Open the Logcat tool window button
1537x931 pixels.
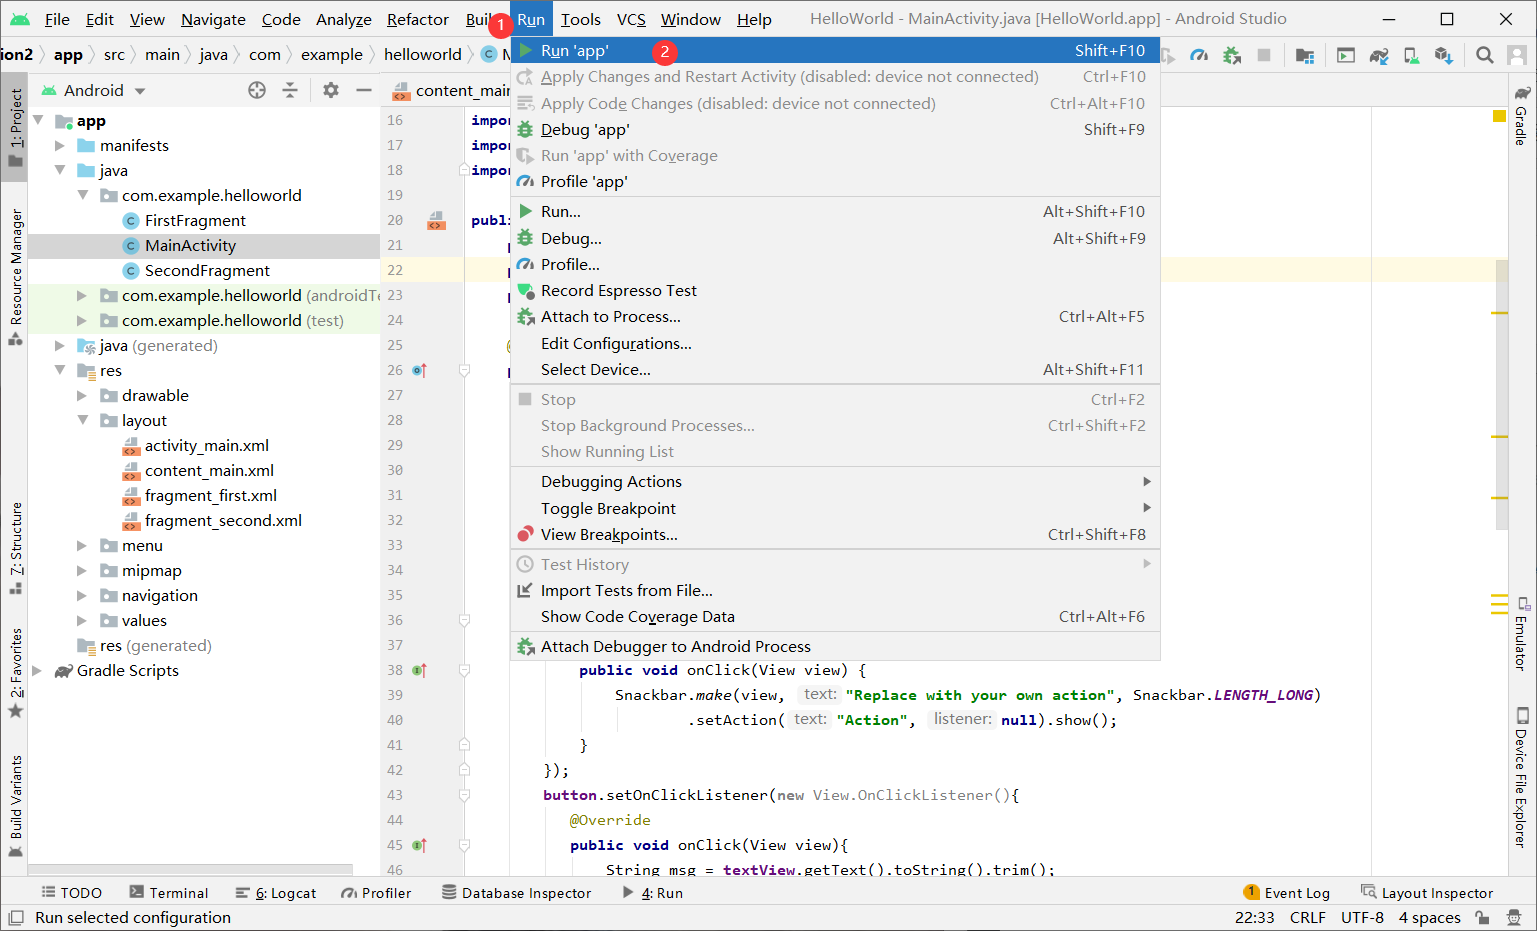pyautogui.click(x=276, y=893)
